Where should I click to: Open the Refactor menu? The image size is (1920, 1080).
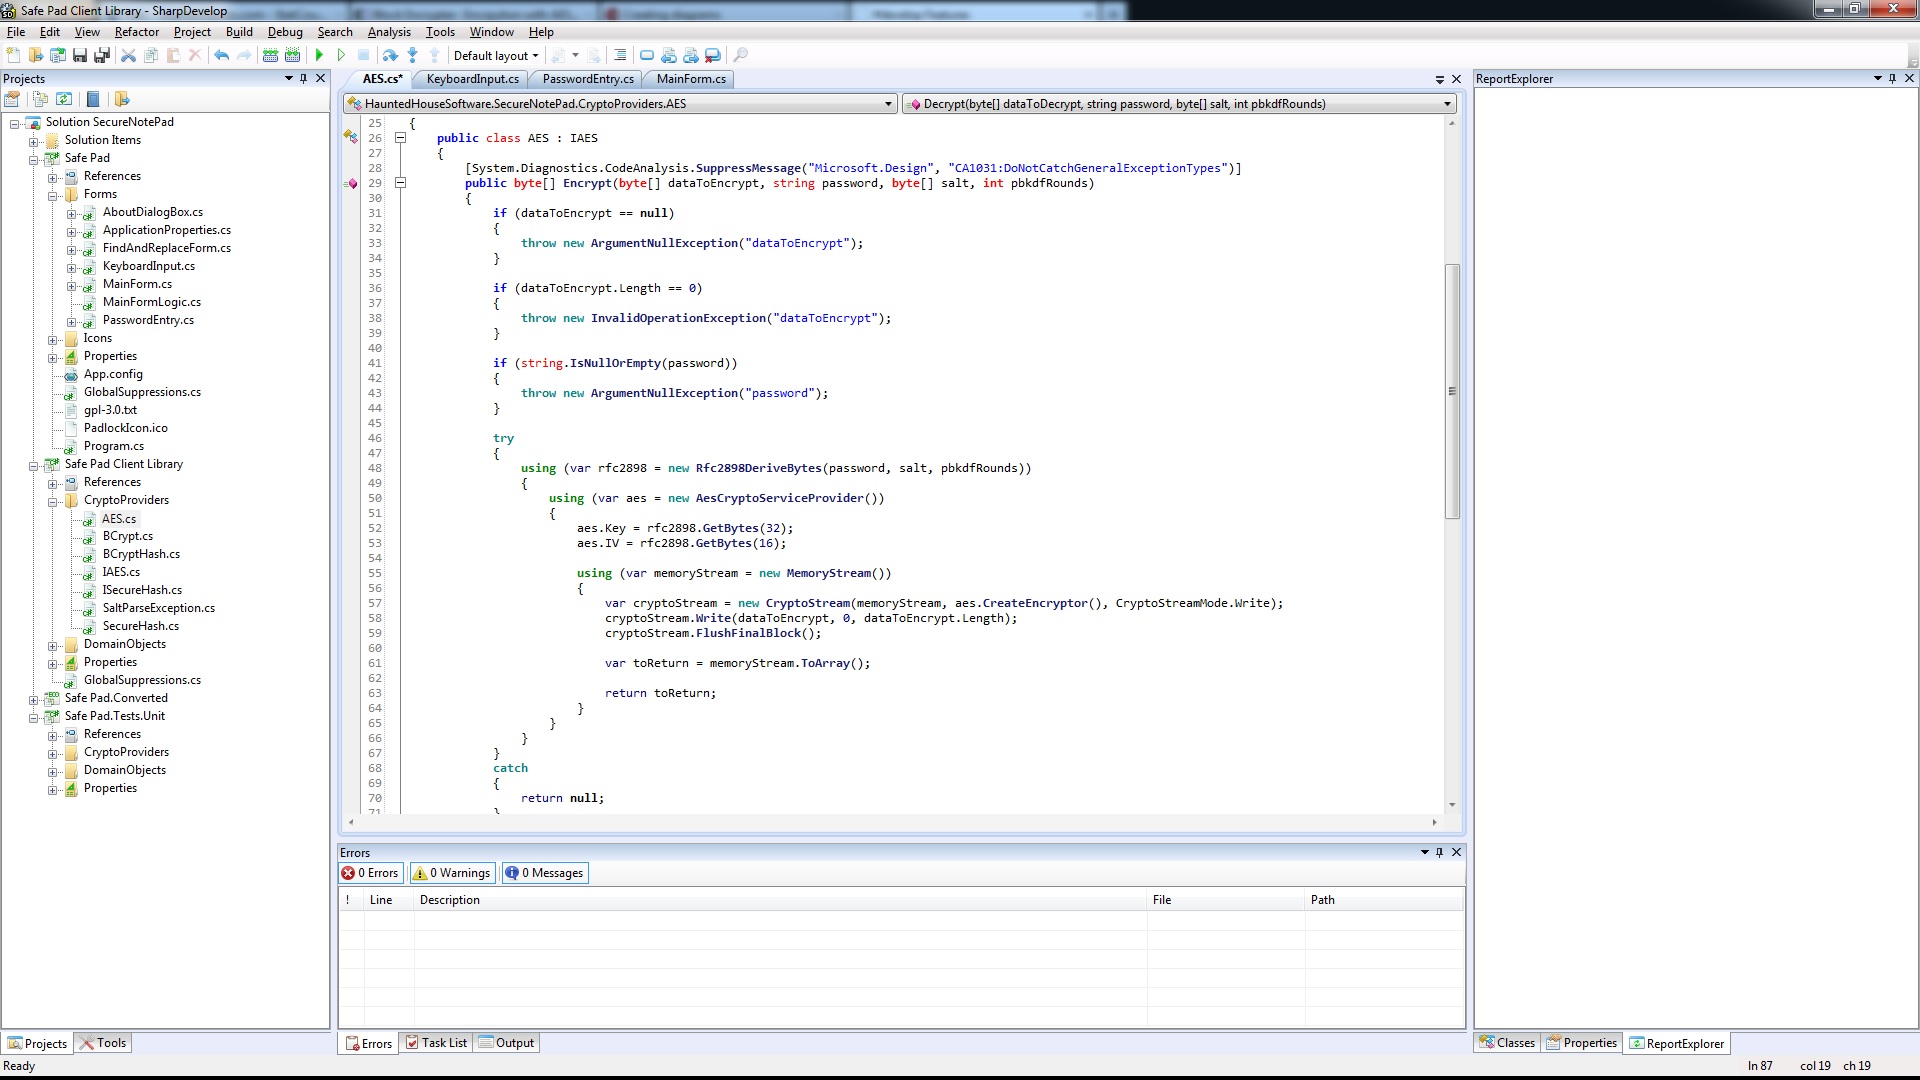(x=136, y=31)
